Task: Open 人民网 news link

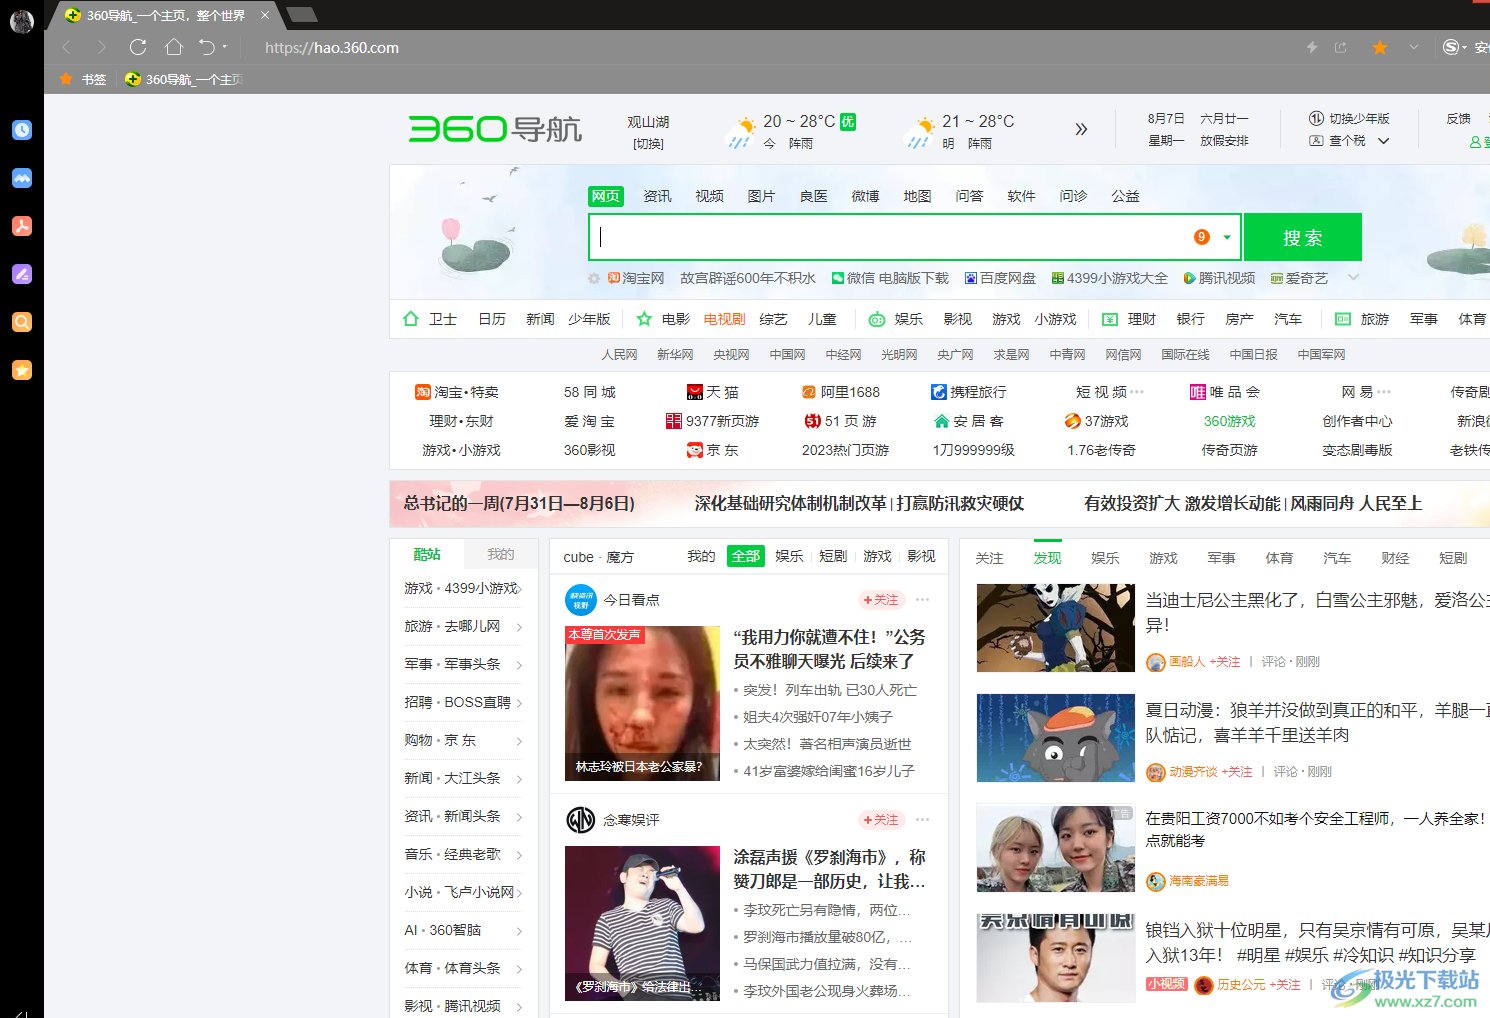Action: pos(619,355)
